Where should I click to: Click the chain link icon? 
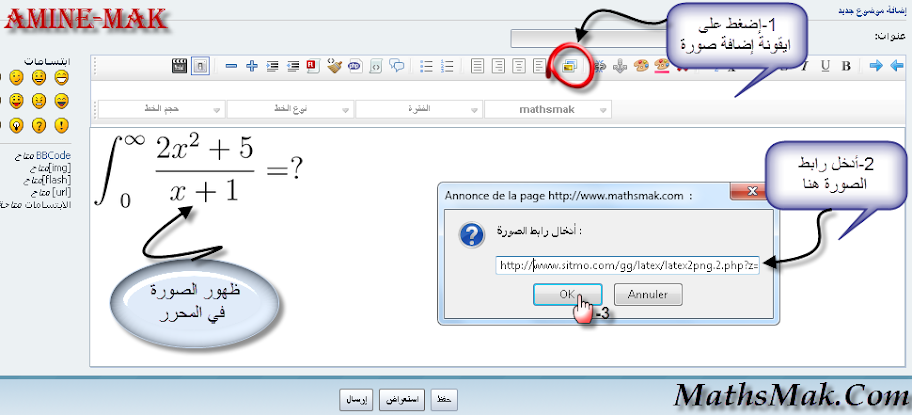coord(599,66)
